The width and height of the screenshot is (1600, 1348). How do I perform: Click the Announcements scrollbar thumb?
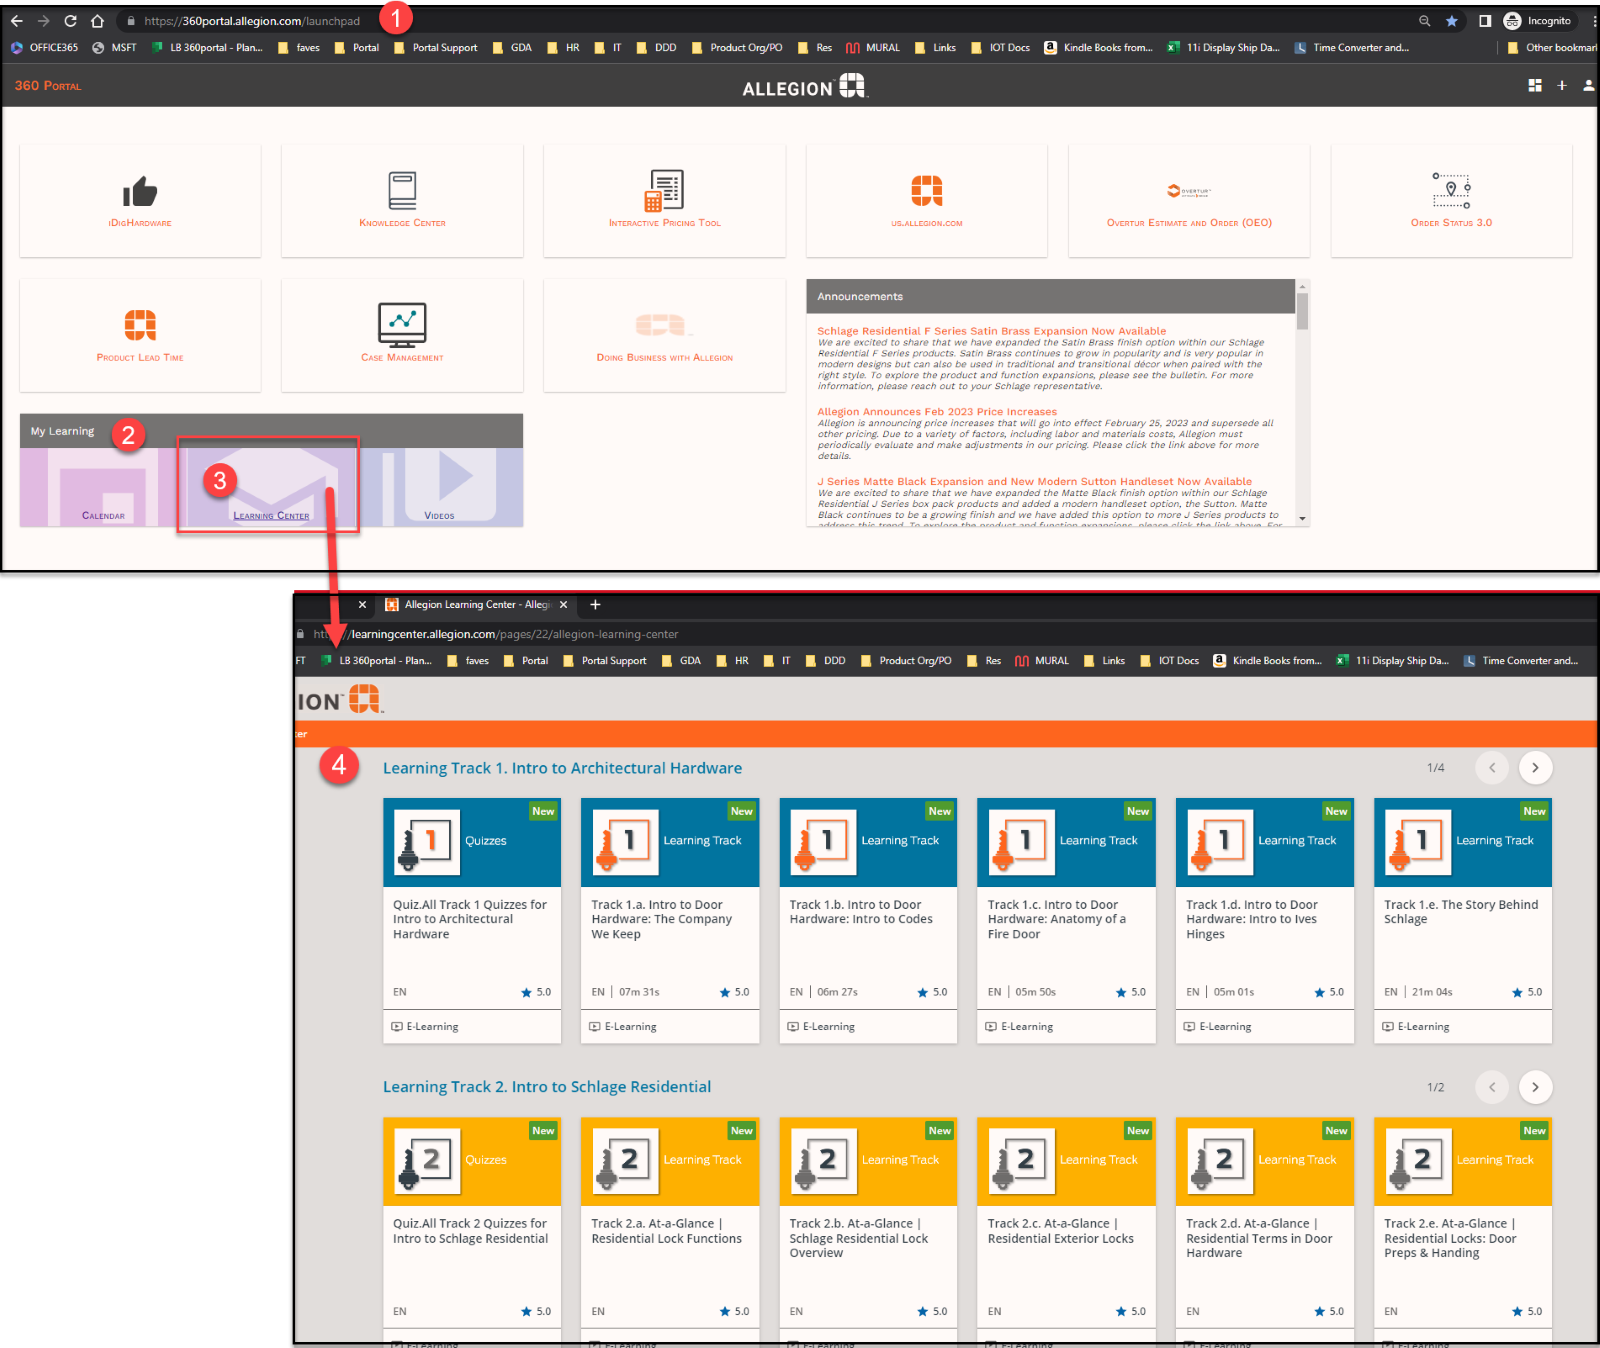(1302, 311)
